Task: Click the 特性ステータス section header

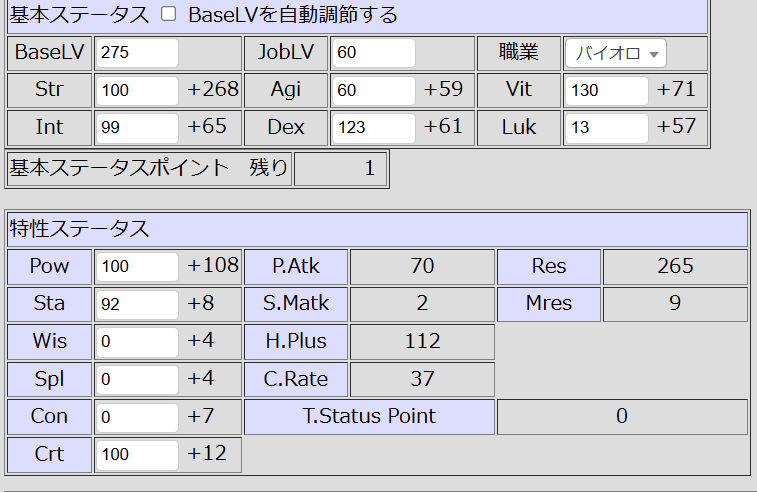Action: pos(79,230)
